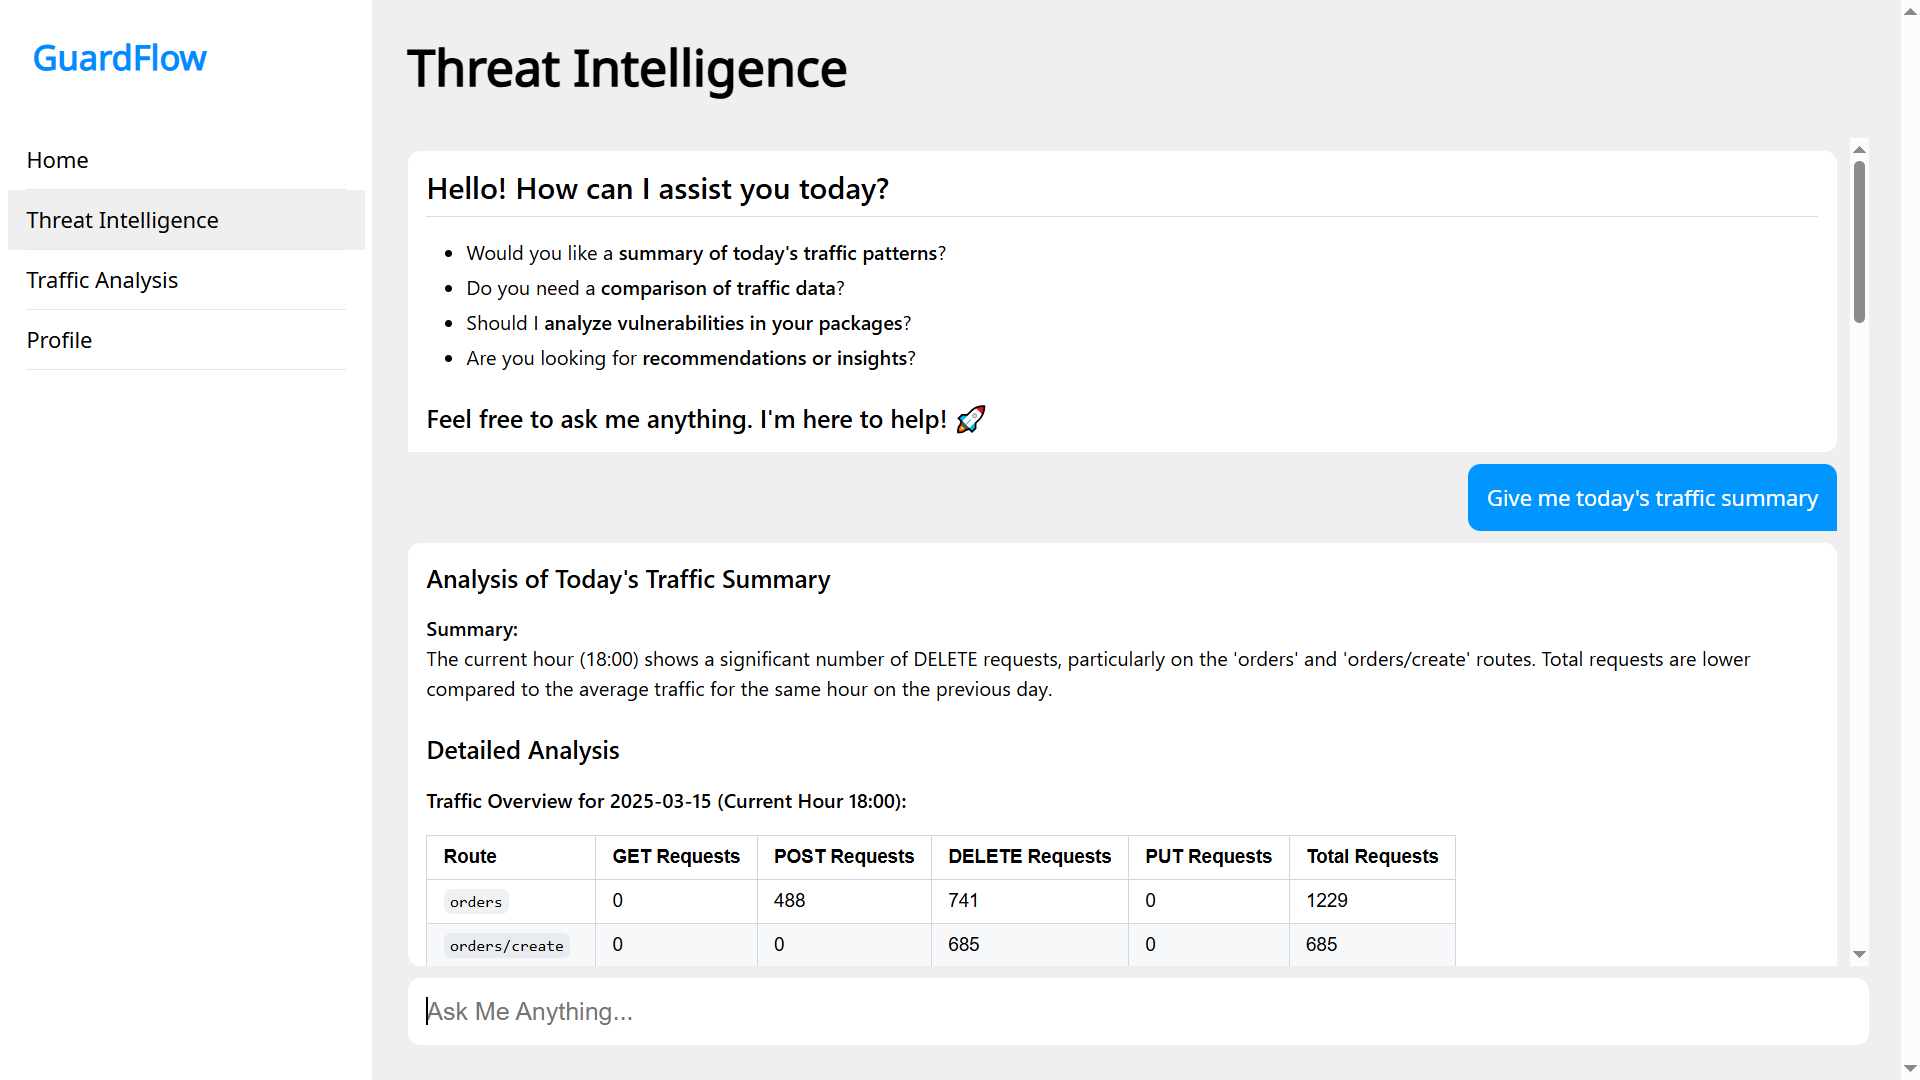The image size is (1920, 1080).
Task: Select Threat Intelligence in sidebar
Action: [x=122, y=220]
